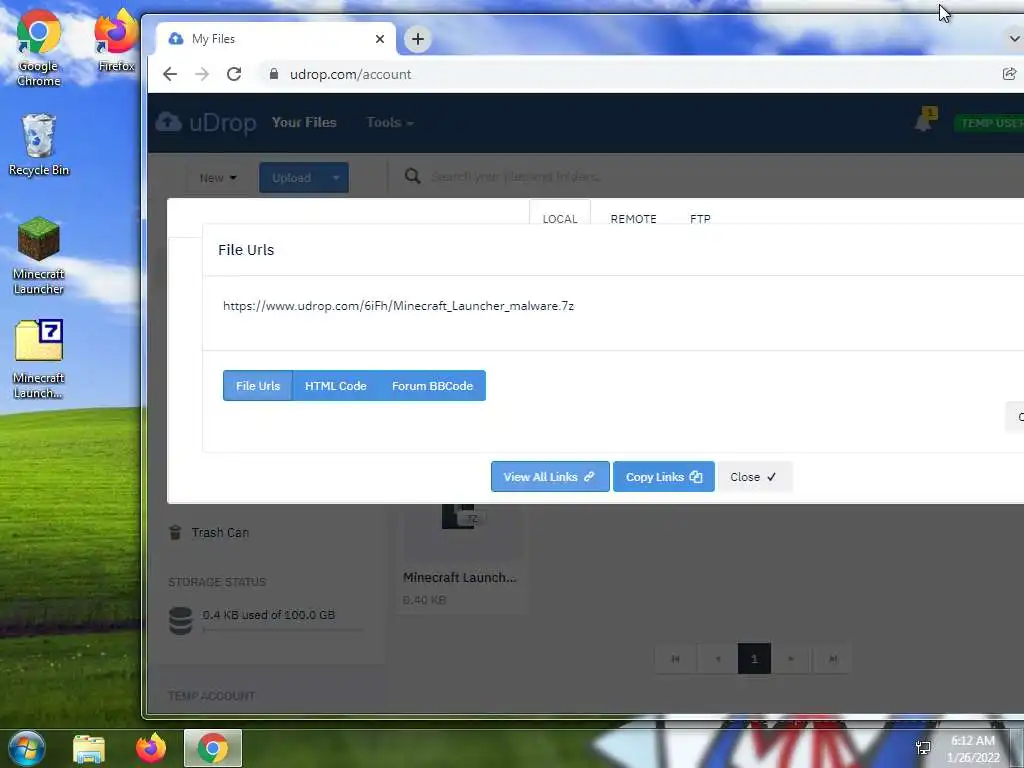
Task: Select the Forum BBCode tab button
Action: pos(432,385)
